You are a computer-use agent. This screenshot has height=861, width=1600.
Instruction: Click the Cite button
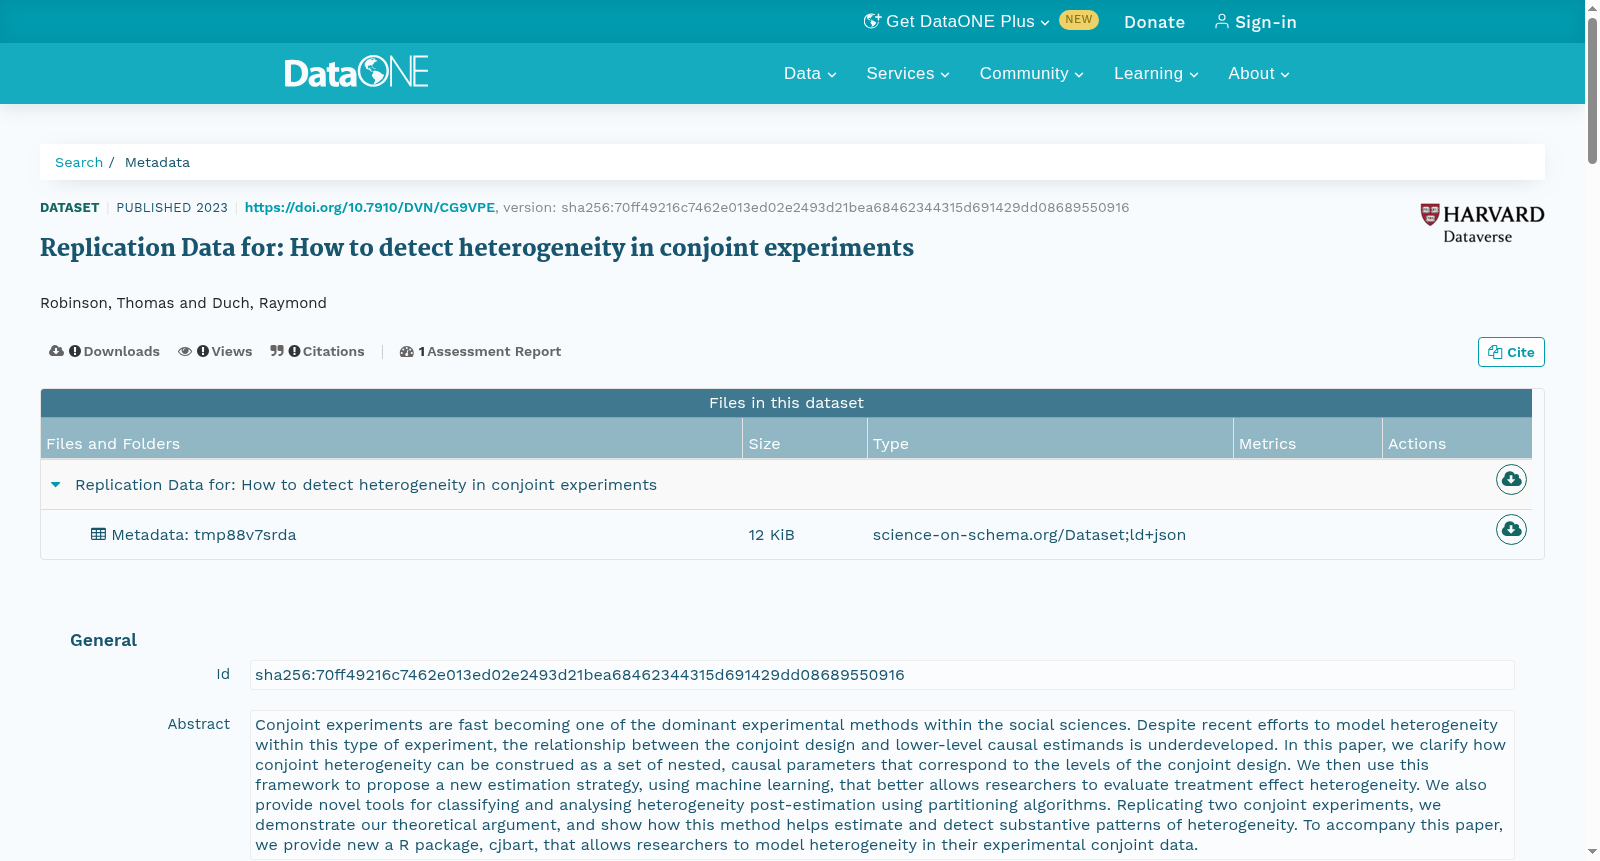coord(1511,352)
